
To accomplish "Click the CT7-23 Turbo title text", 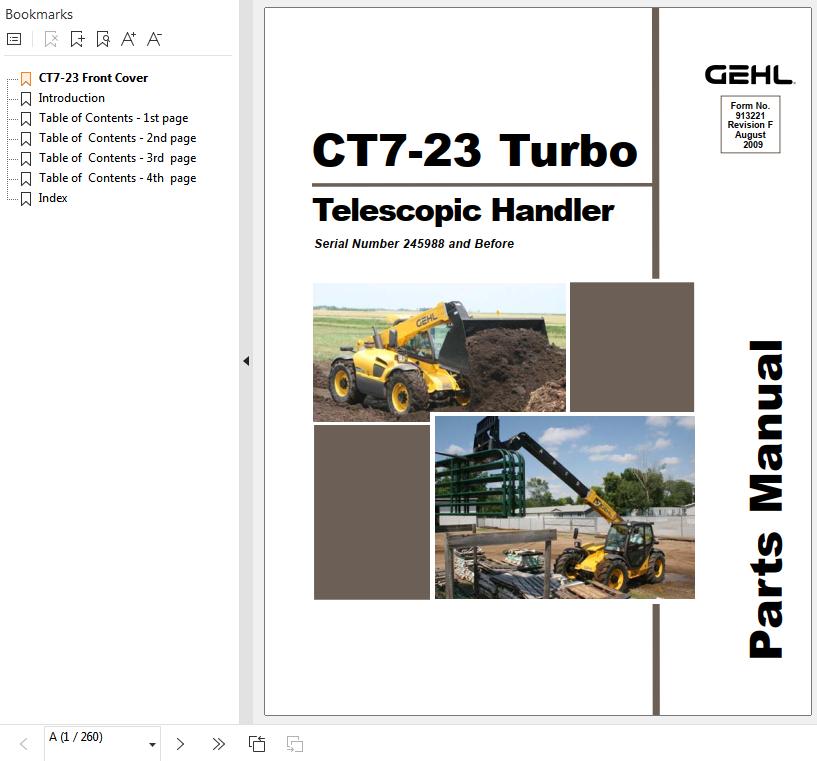I will 475,151.
